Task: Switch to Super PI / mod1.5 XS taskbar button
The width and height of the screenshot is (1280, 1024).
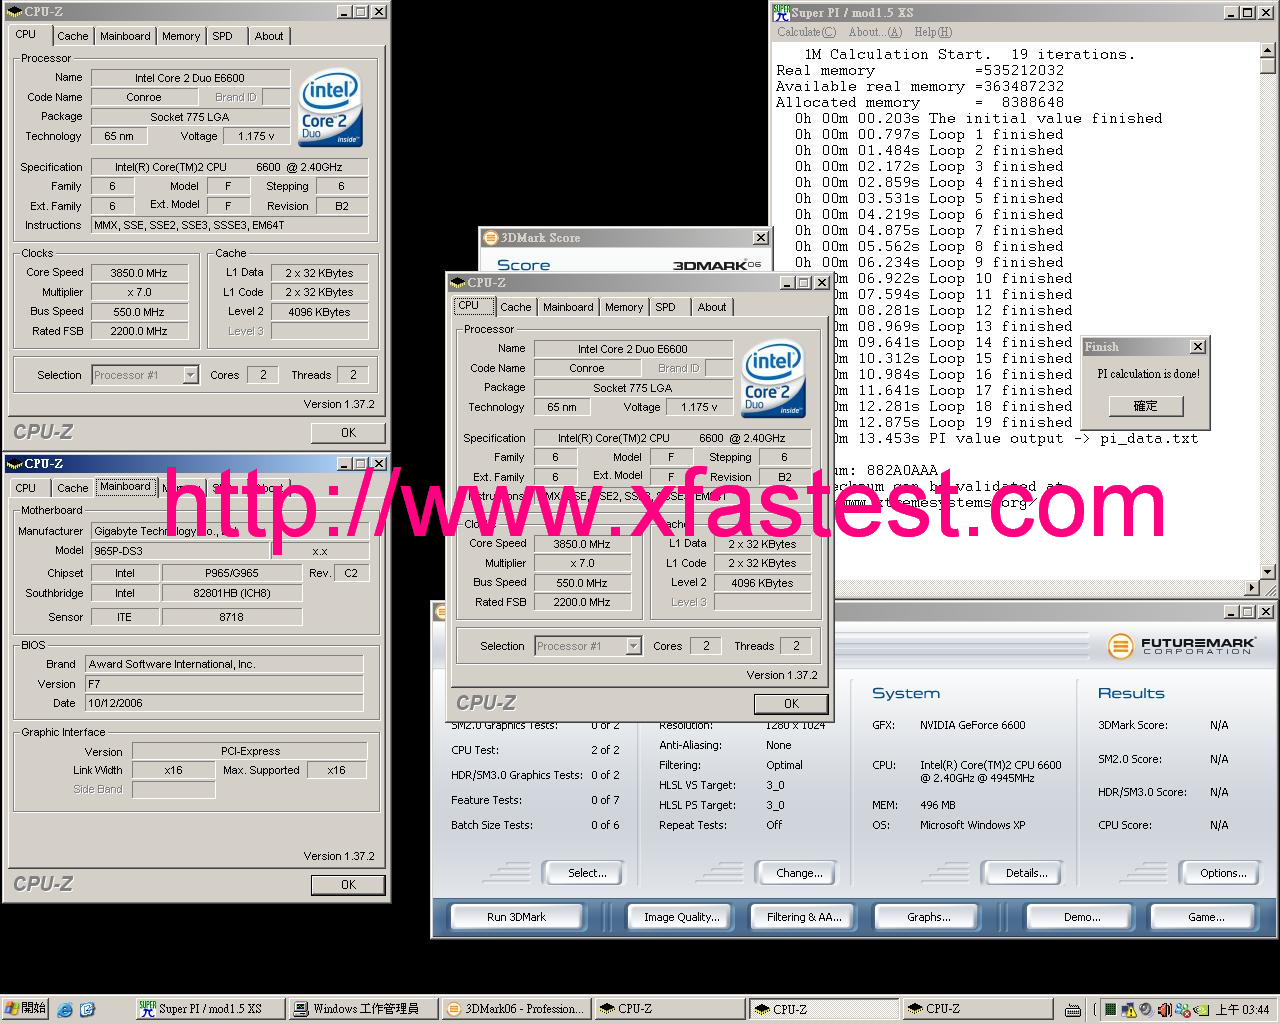Action: 209,1009
